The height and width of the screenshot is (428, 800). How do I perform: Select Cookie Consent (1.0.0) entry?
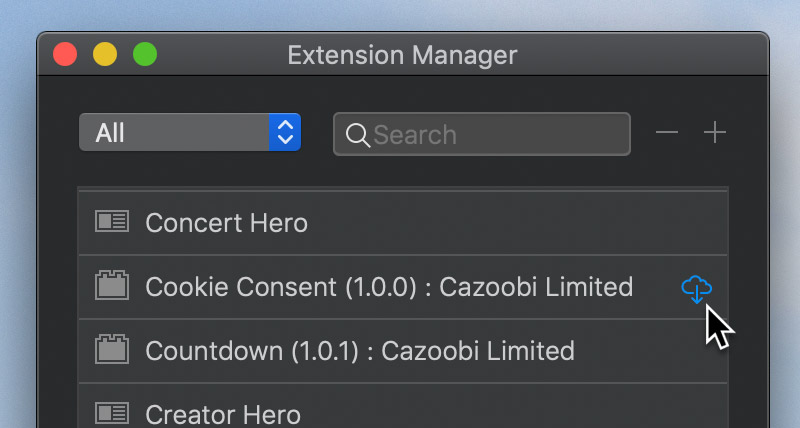403,287
